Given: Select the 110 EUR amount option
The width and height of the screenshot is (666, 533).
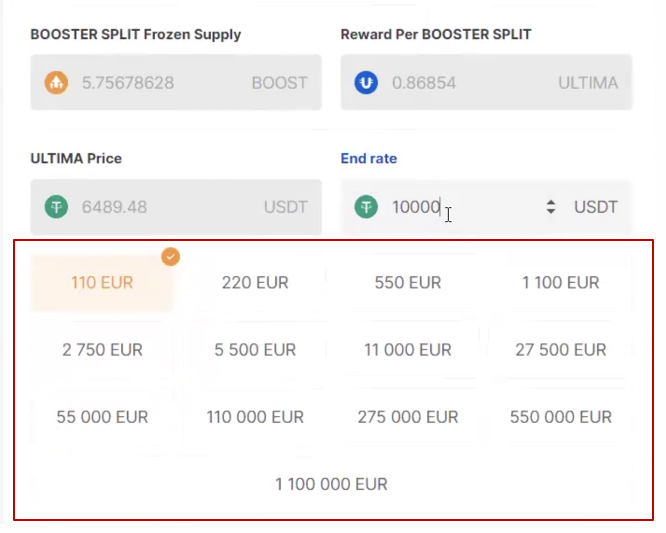Looking at the screenshot, I should point(102,283).
